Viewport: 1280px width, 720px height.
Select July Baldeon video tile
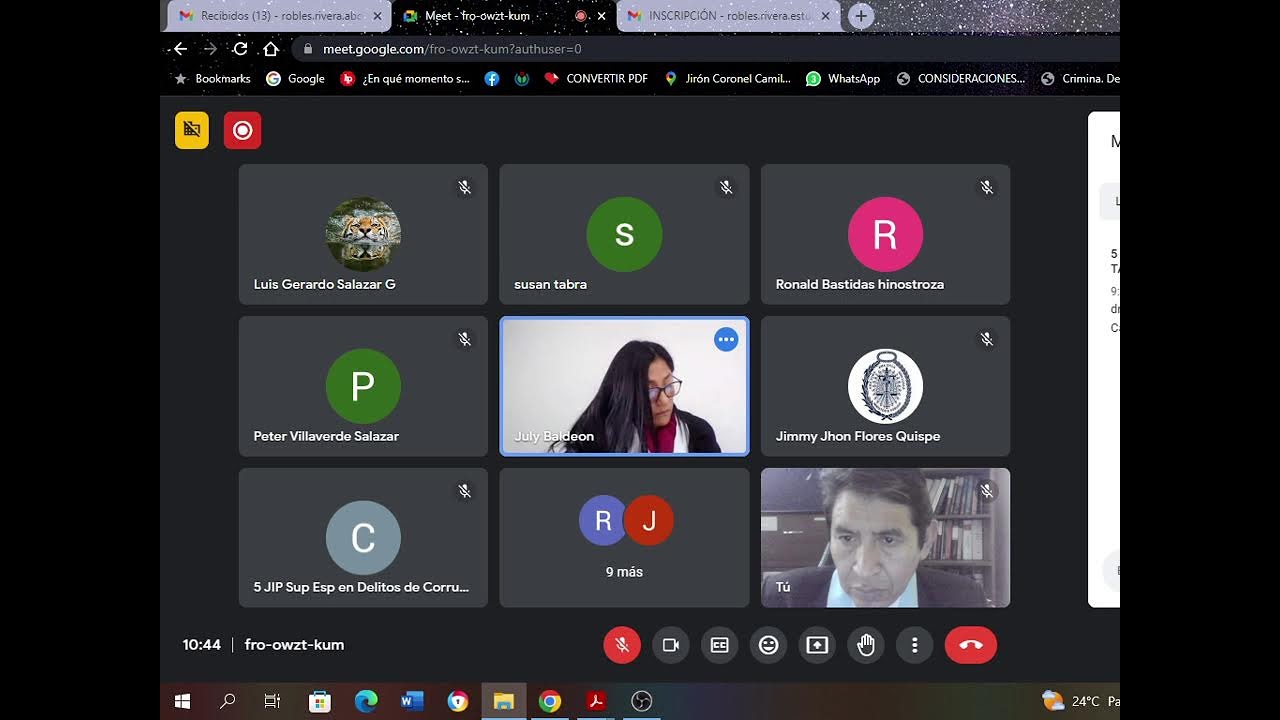click(624, 386)
